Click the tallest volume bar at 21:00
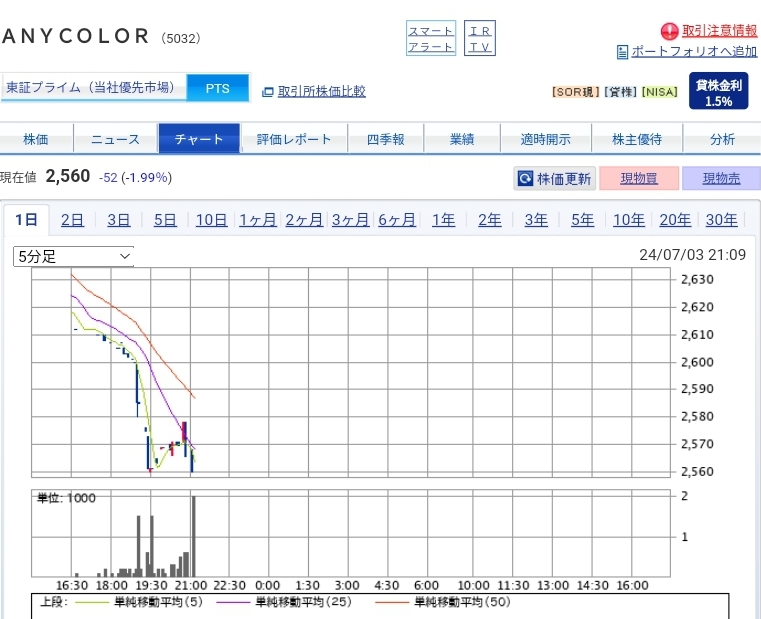The image size is (761, 619). coord(194,536)
